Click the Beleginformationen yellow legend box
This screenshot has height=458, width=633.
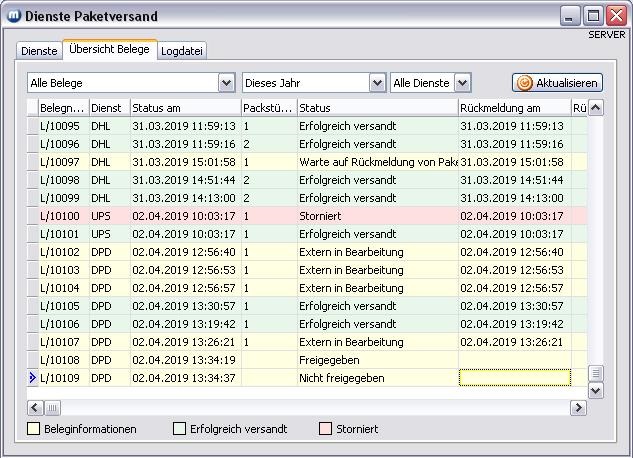coord(34,429)
